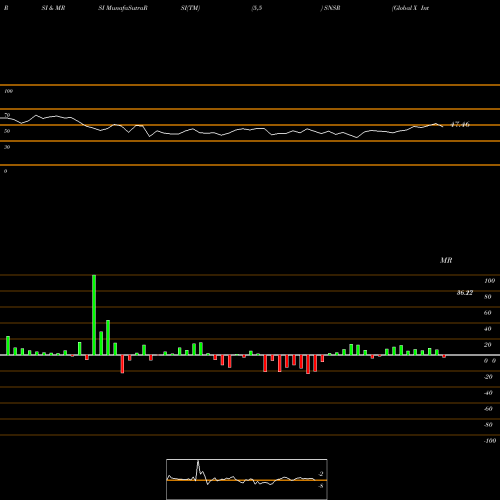Screen dimensions: 500x500
Task: Click the MR axis label 60
Action: (x=488, y=313)
